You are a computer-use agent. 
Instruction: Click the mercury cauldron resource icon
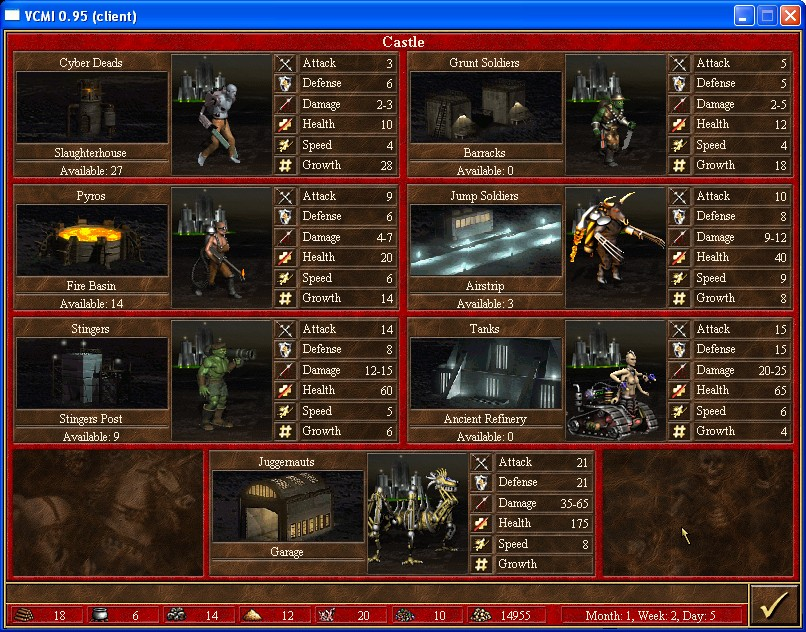pos(99,615)
